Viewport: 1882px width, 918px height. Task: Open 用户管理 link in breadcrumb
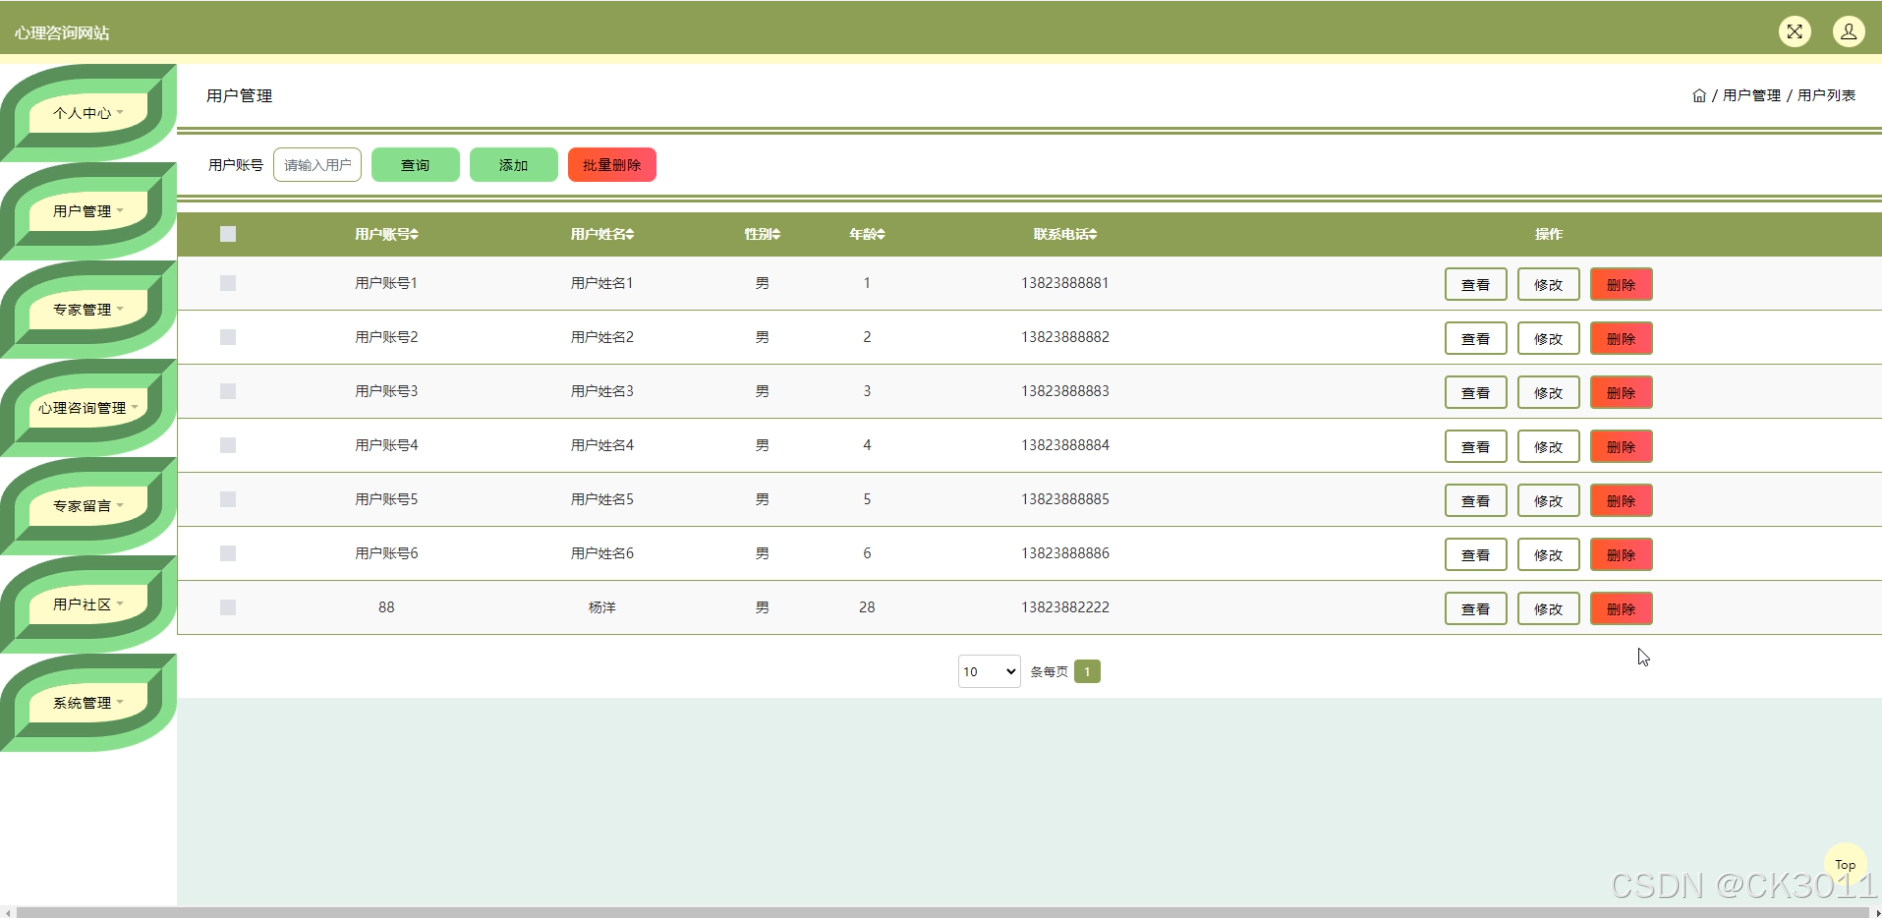pyautogui.click(x=1751, y=96)
